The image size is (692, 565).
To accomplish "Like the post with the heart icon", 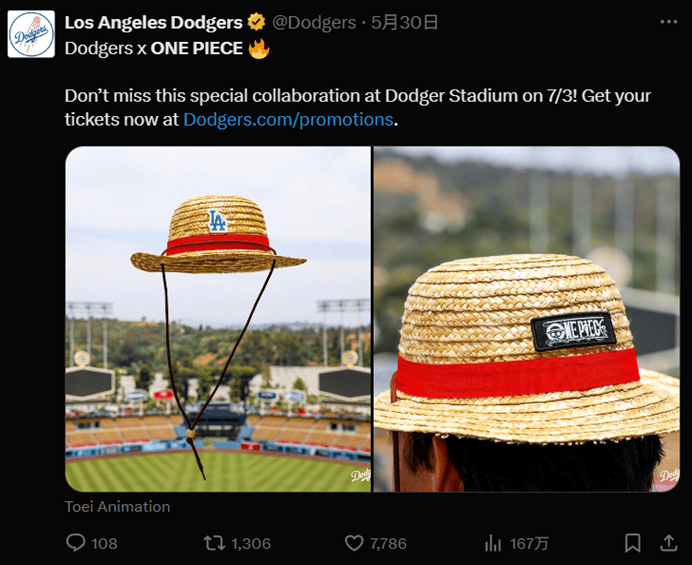I will [353, 543].
